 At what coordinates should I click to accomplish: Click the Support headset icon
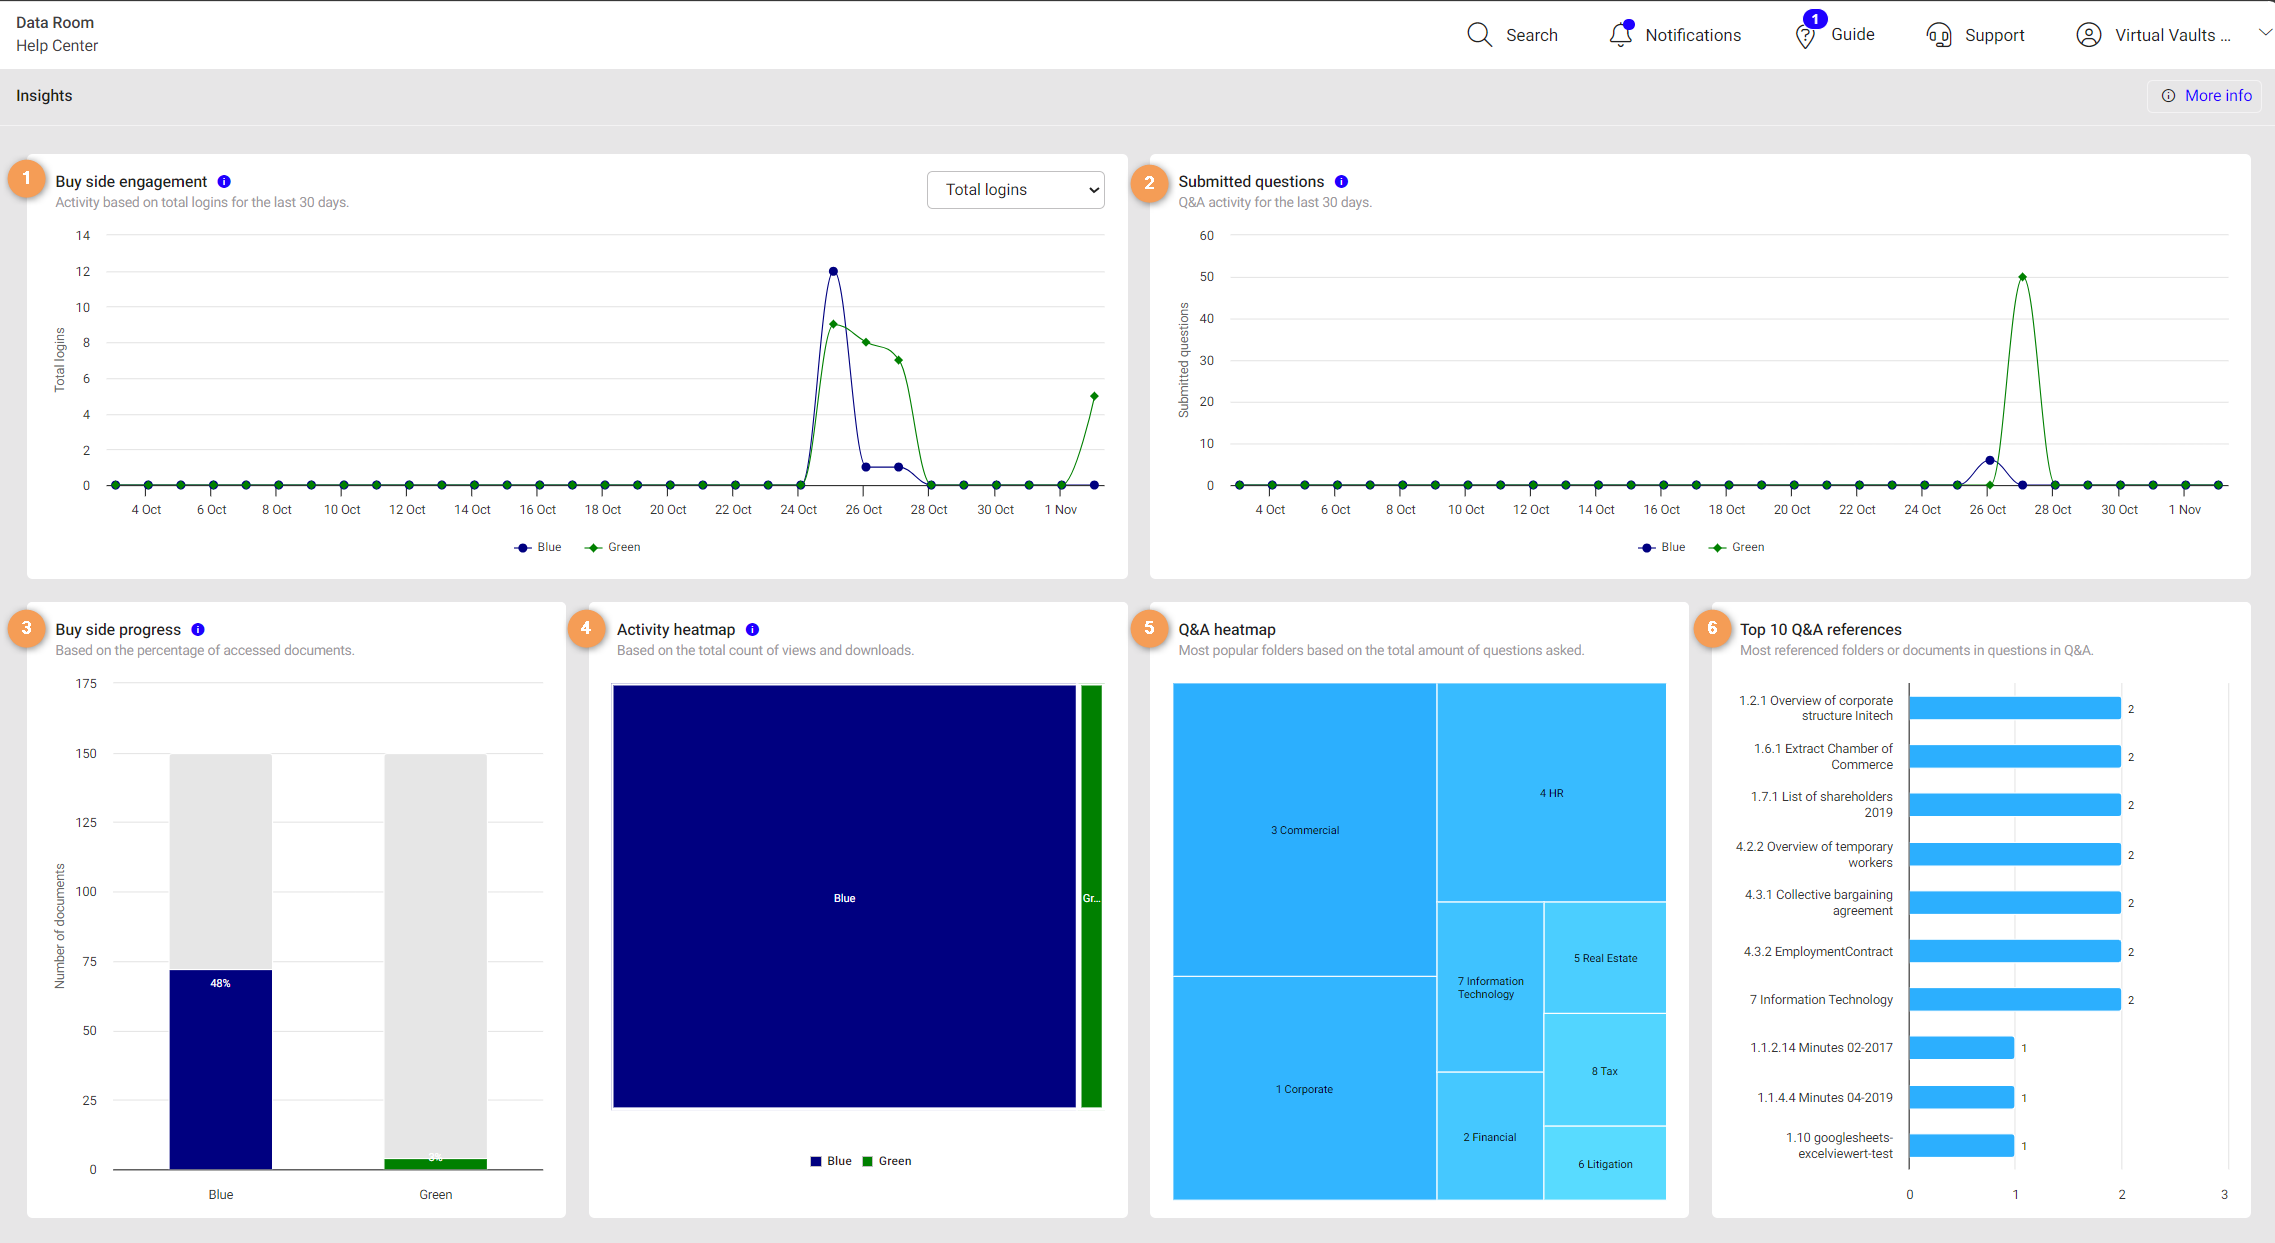[x=1938, y=36]
